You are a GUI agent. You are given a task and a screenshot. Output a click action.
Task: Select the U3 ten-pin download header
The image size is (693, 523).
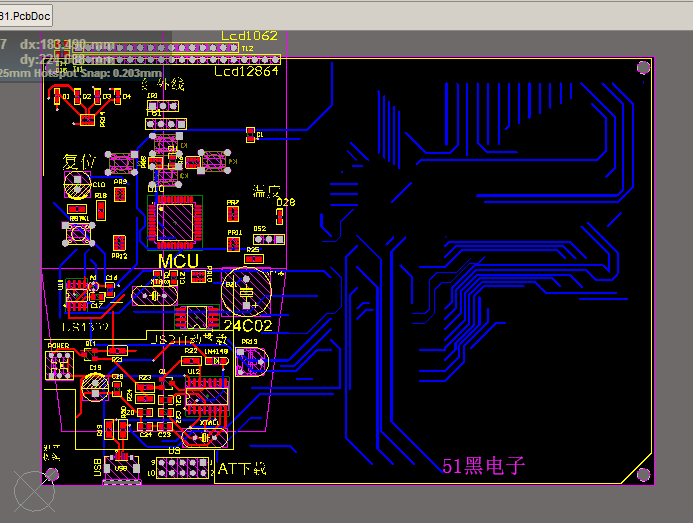click(182, 468)
